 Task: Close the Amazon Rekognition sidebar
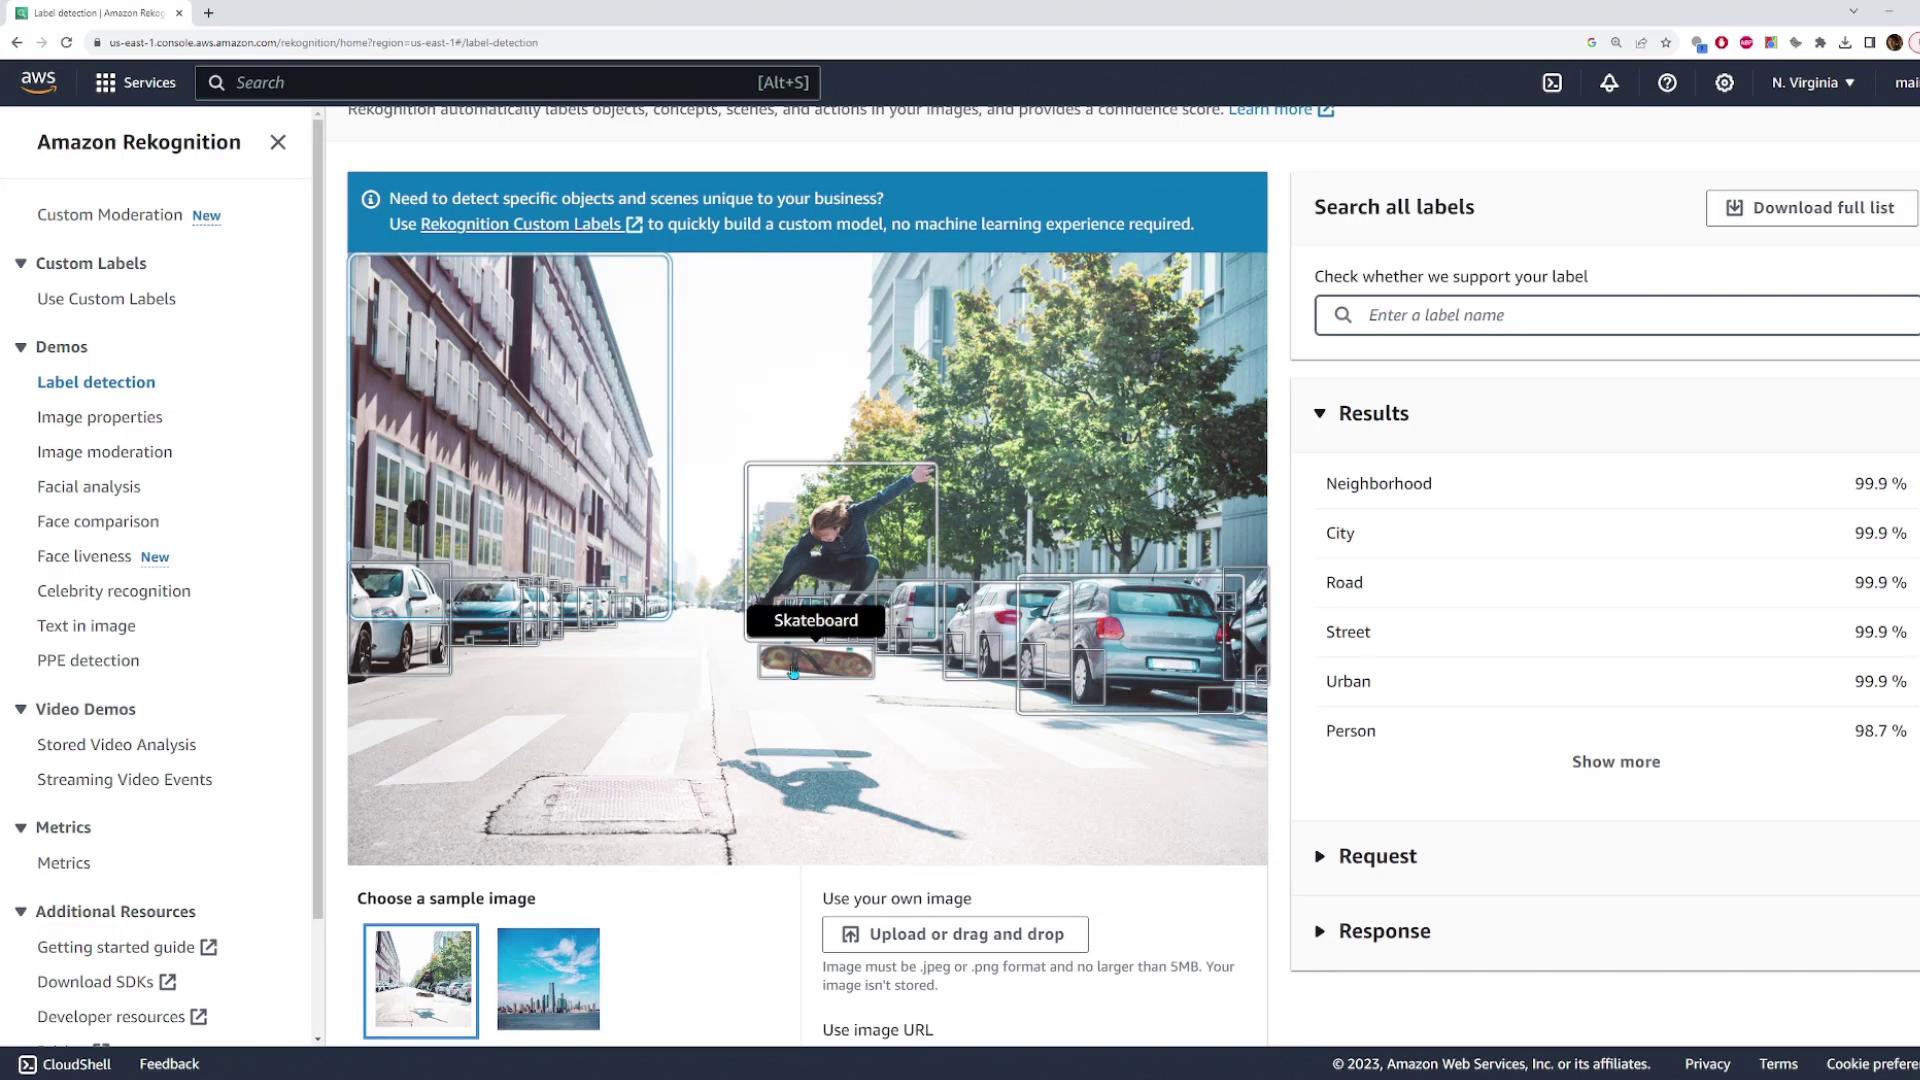coord(278,142)
